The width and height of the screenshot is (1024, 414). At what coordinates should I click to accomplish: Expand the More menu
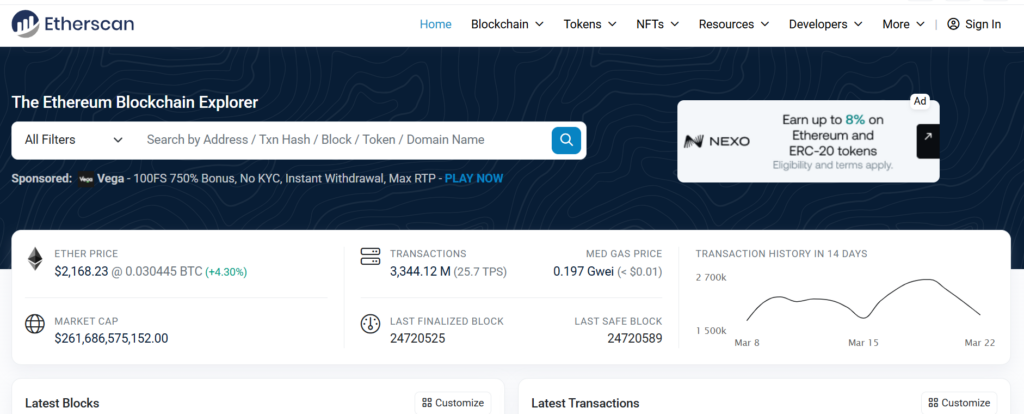coord(903,24)
